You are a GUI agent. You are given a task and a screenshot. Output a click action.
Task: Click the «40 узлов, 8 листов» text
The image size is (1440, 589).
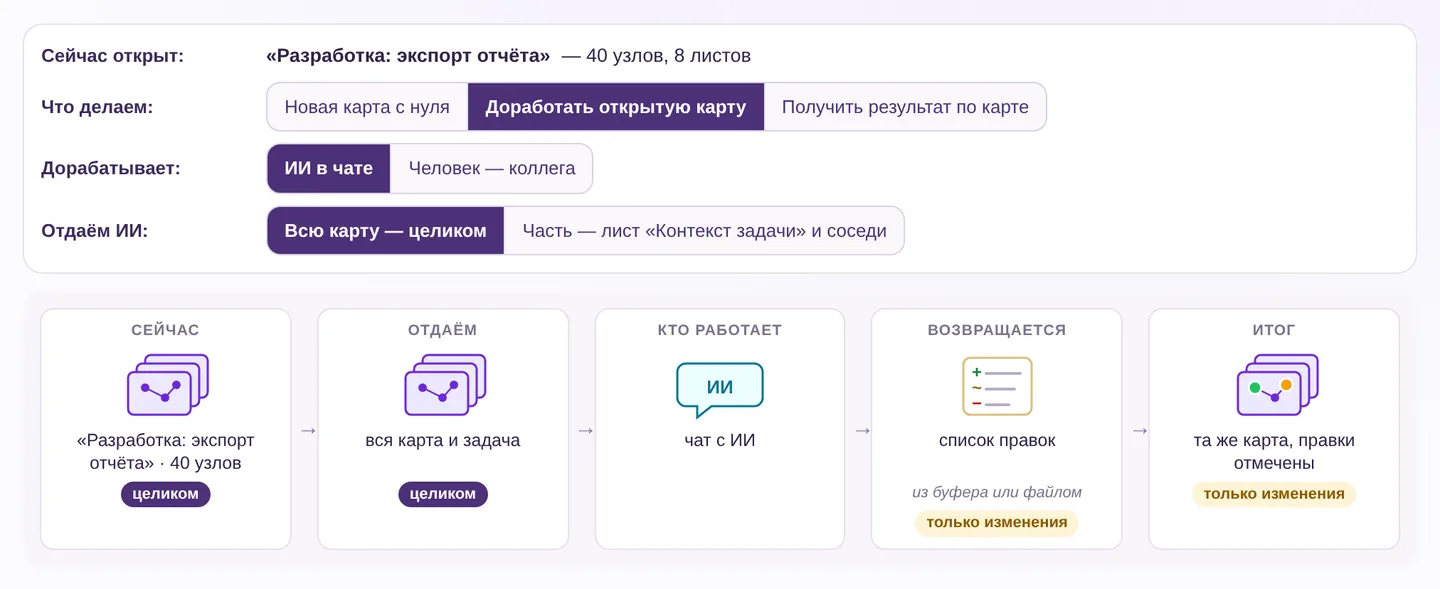tap(668, 56)
